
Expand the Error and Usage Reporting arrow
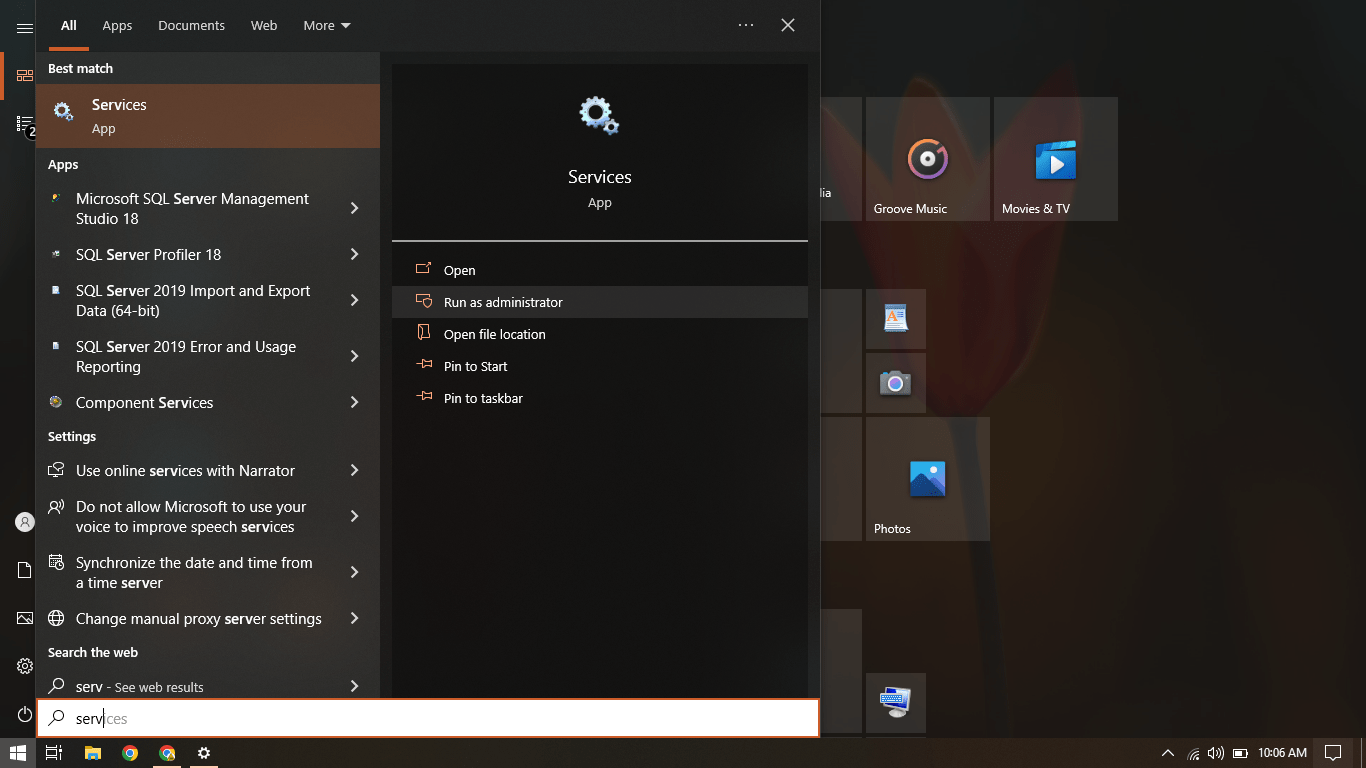pyautogui.click(x=354, y=356)
